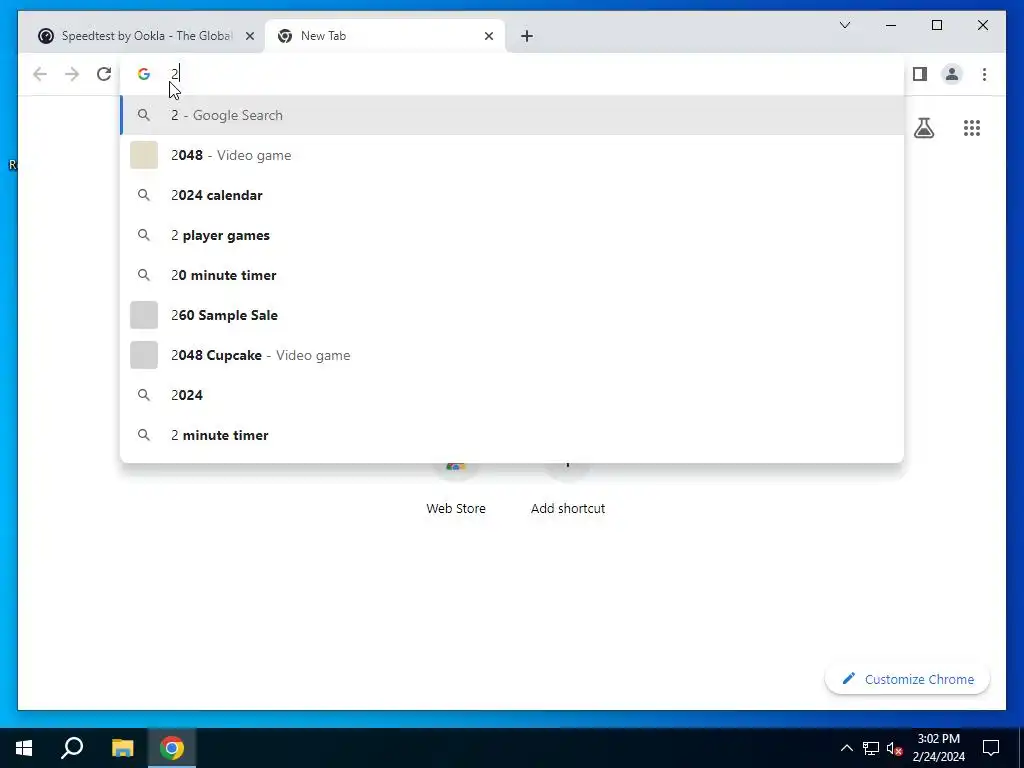This screenshot has height=768, width=1024.
Task: Reload the page with the refresh icon
Action: (104, 74)
